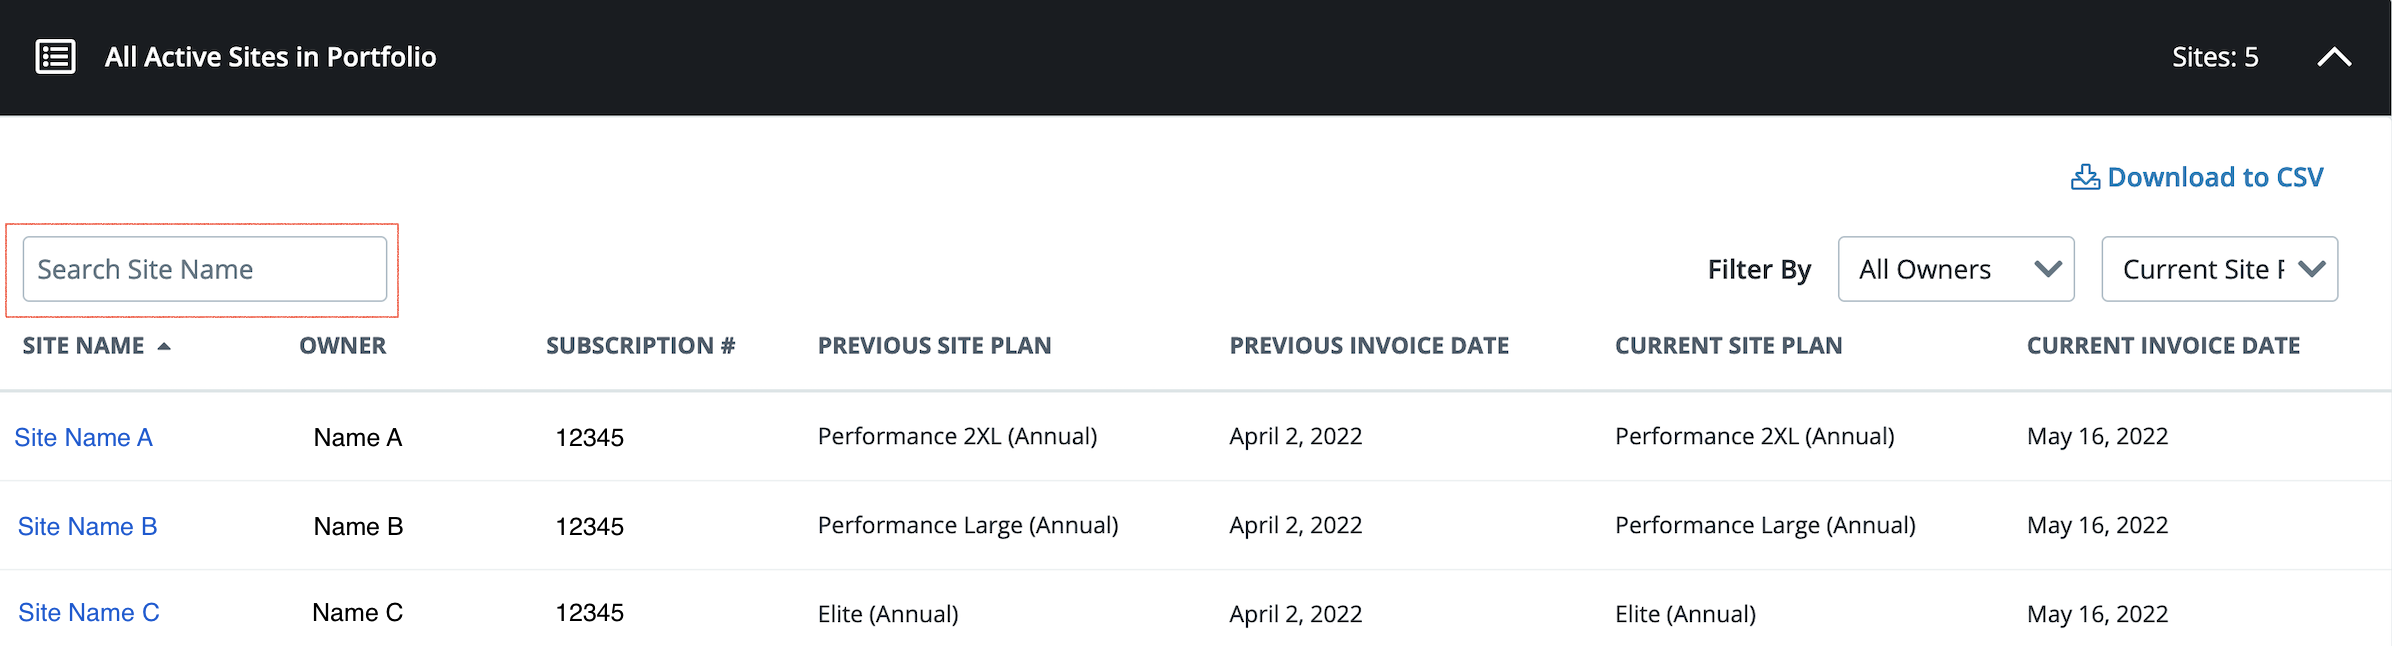The image size is (2392, 646).
Task: Click the Current Invoice Date column header
Action: click(2163, 346)
